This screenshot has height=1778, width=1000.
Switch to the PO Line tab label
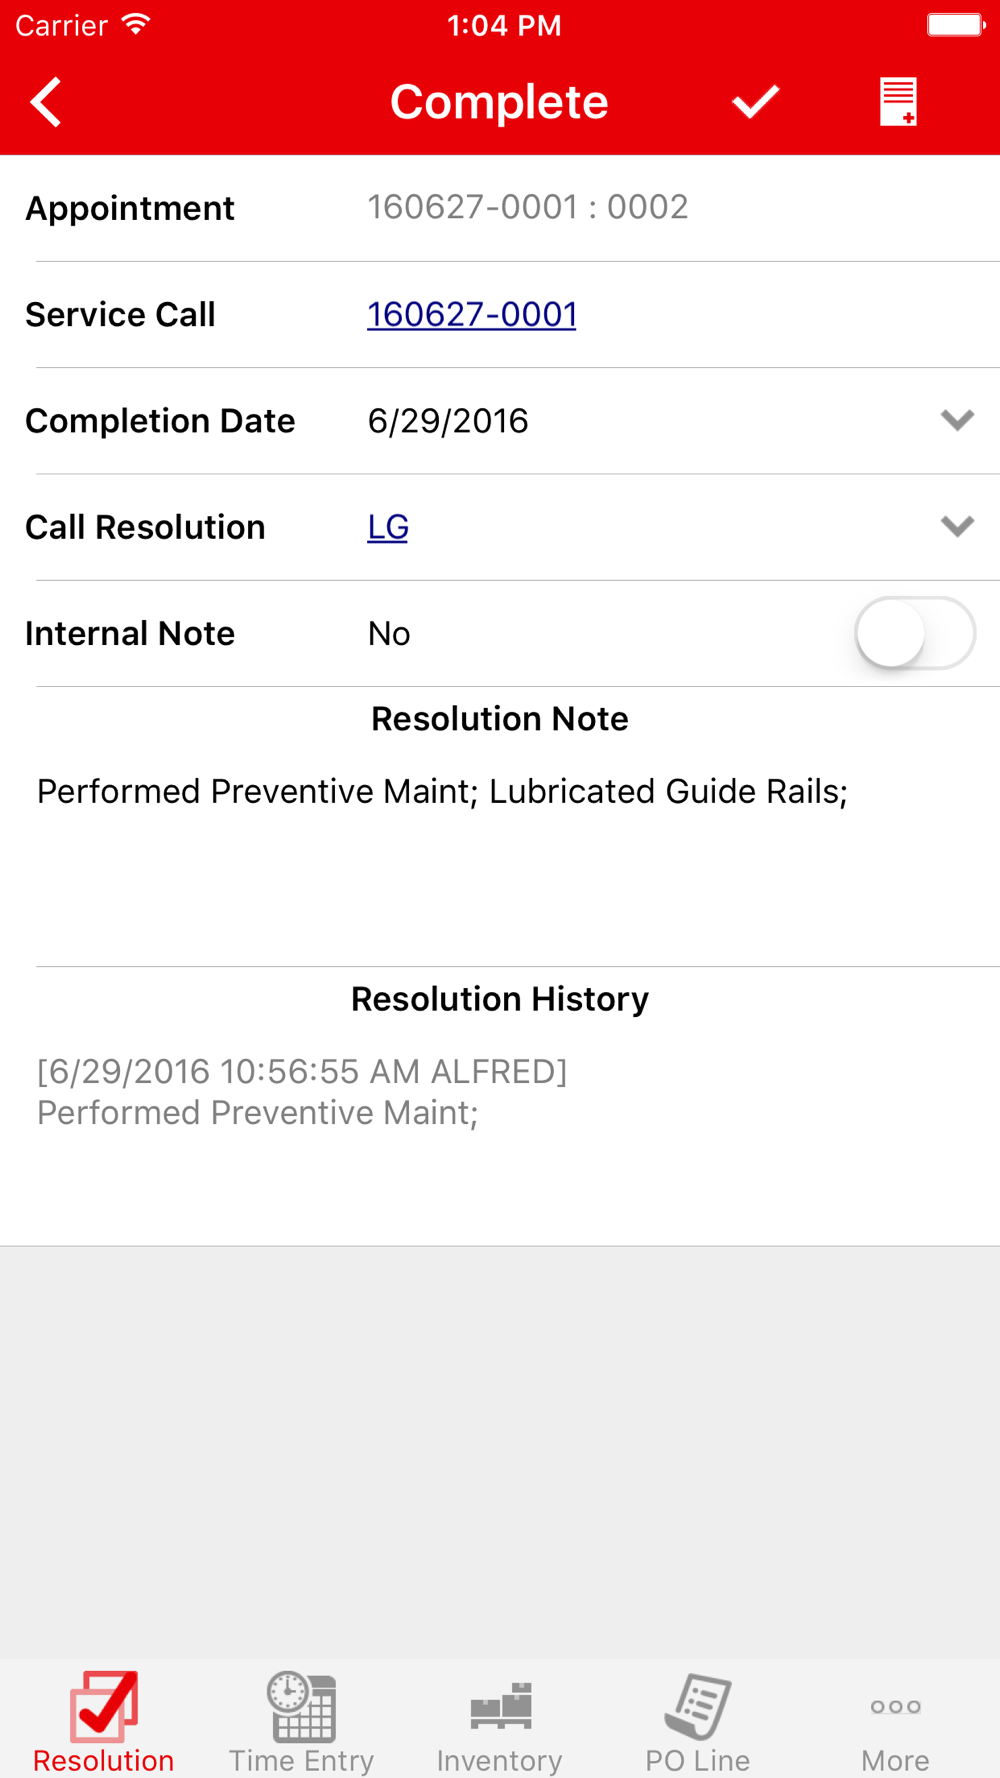(x=698, y=1760)
